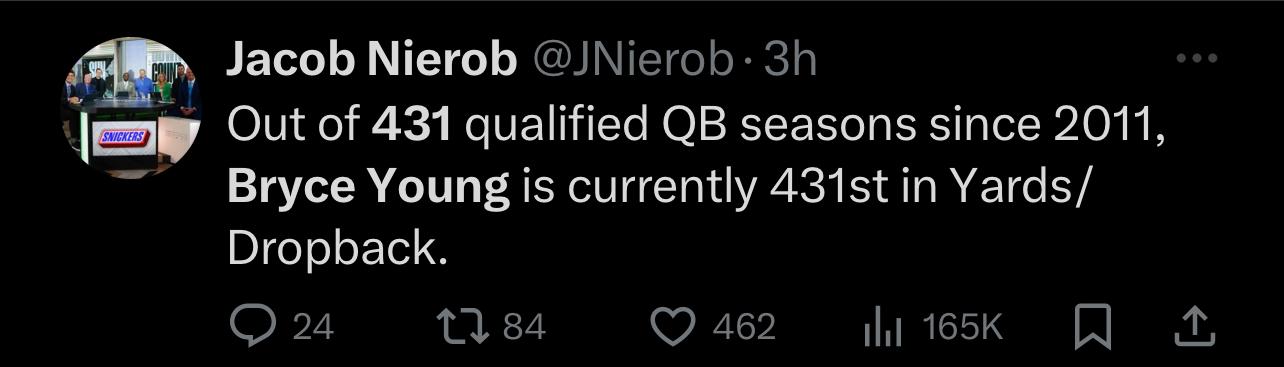Open view analytics bar chart icon
The image size is (1284, 367).
[x=883, y=327]
